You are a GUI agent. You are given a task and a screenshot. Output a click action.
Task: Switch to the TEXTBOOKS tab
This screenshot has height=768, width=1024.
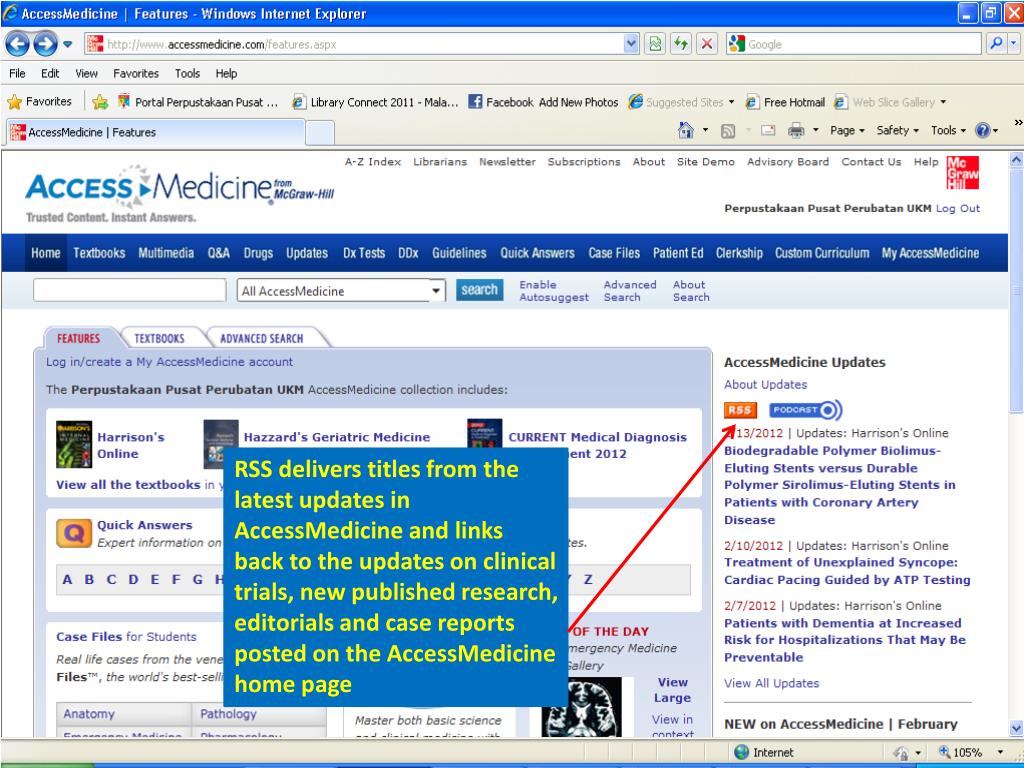(x=159, y=338)
